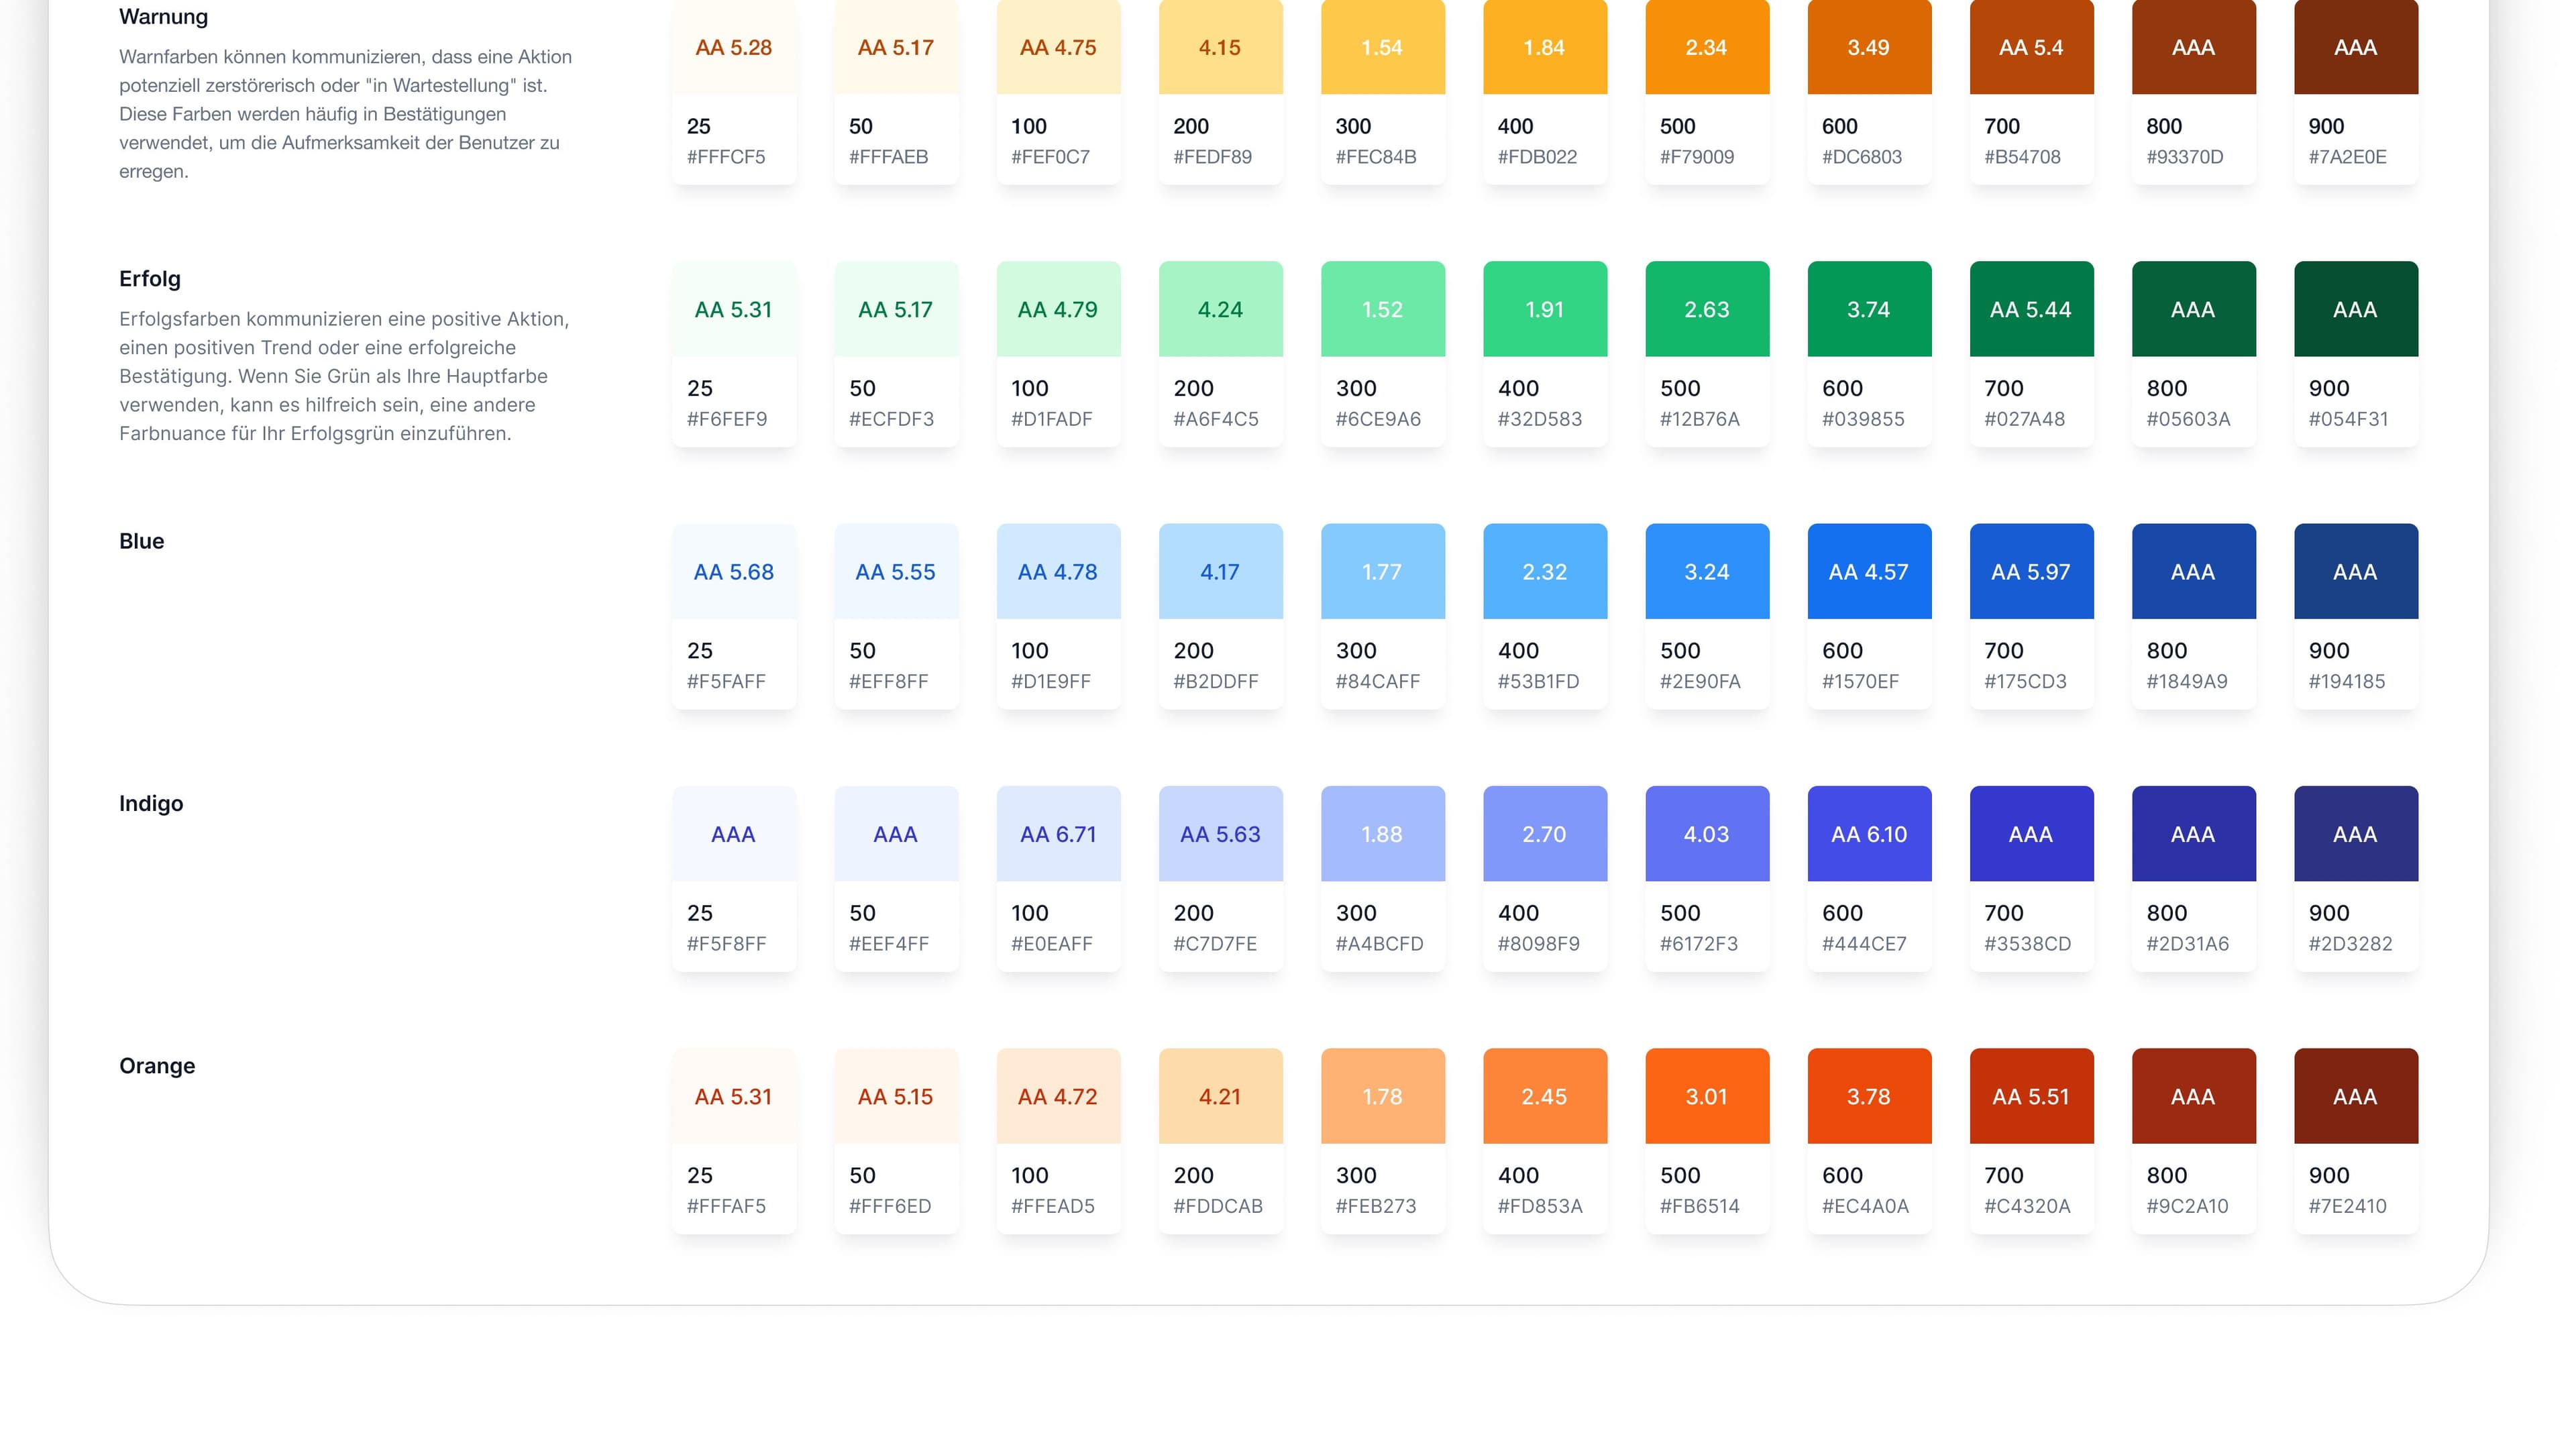Click the Blue row title
The height and width of the screenshot is (1449, 2576).
click(141, 541)
